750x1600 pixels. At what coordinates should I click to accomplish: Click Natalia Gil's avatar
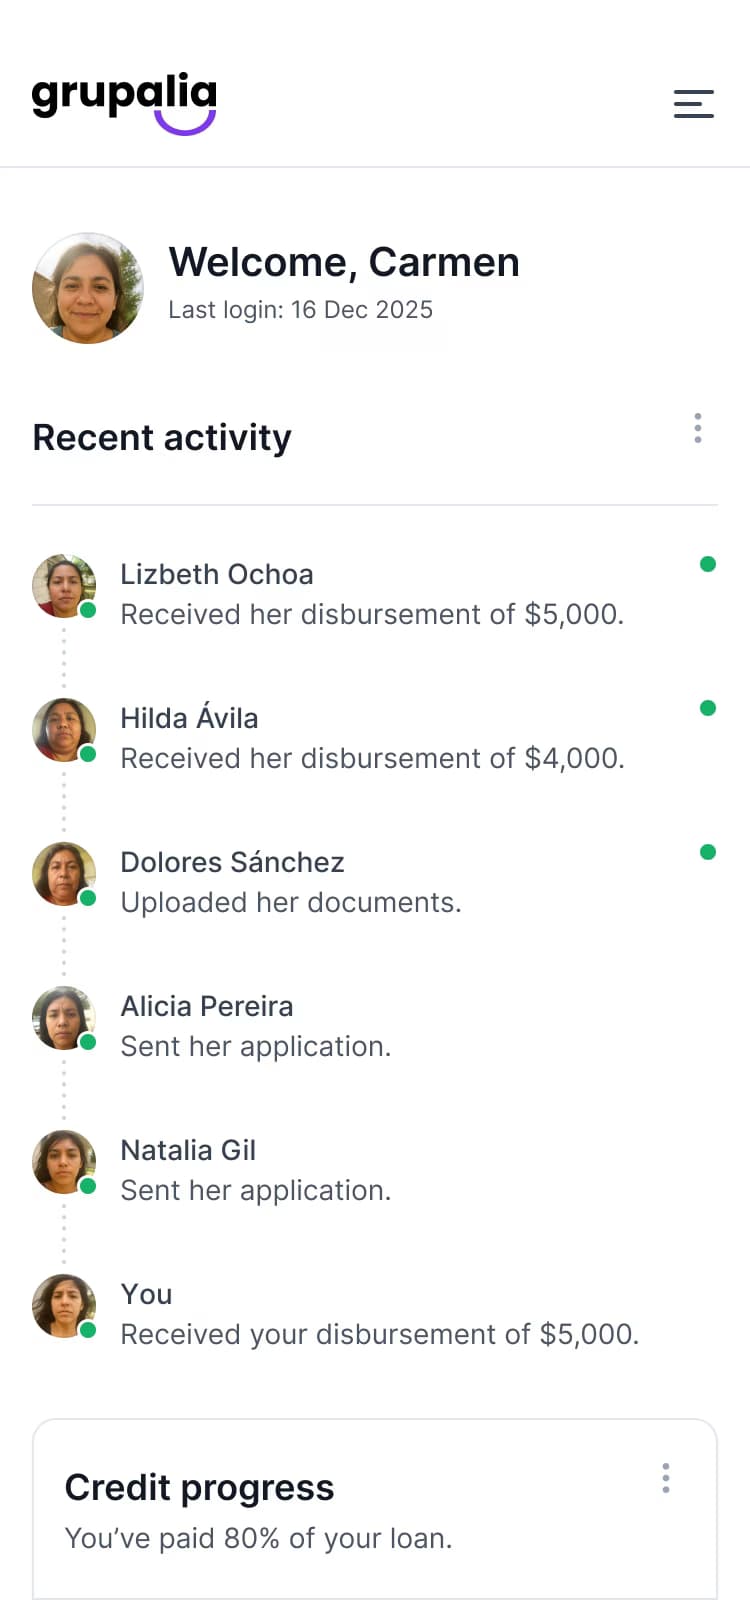[64, 1162]
